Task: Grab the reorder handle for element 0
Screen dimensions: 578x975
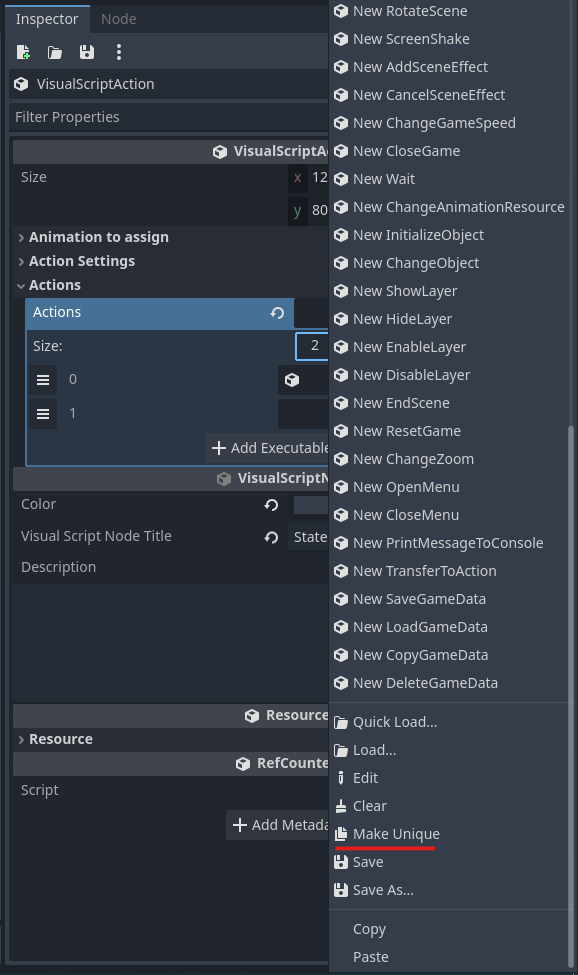Action: coord(43,380)
